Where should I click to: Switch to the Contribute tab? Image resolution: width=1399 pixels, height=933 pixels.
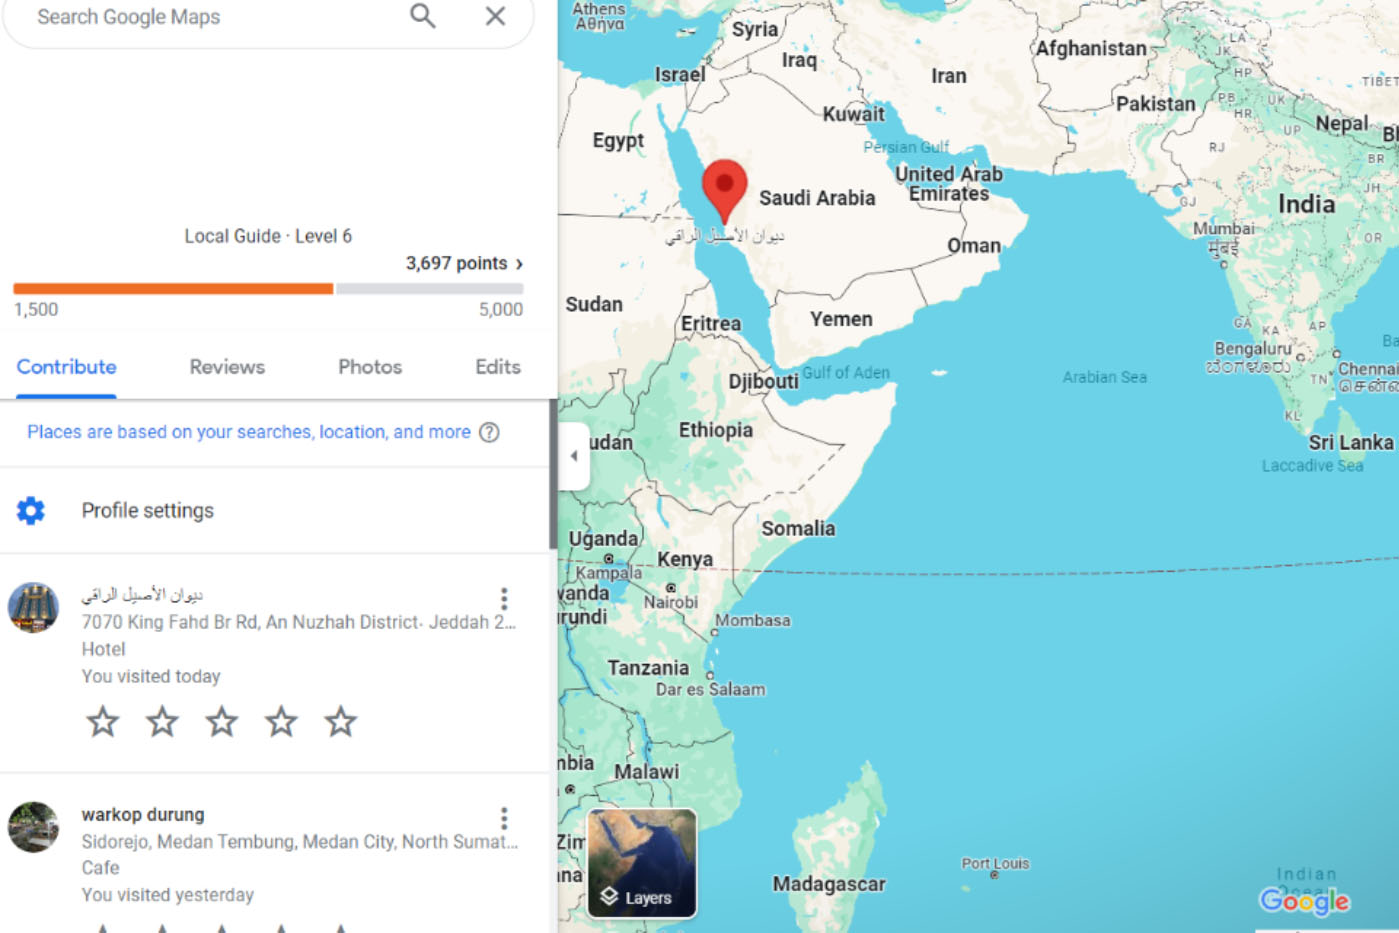click(x=66, y=367)
